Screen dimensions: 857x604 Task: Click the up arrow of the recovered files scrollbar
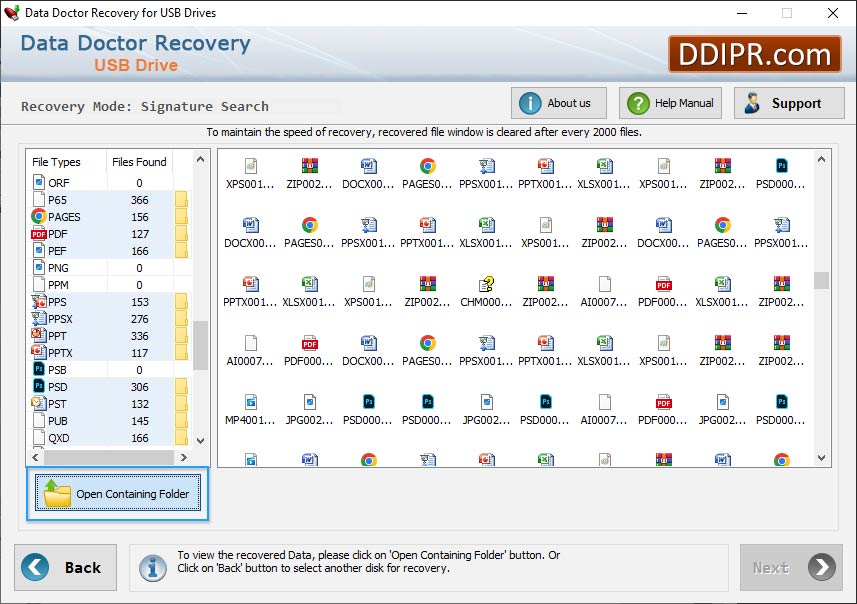tap(821, 160)
